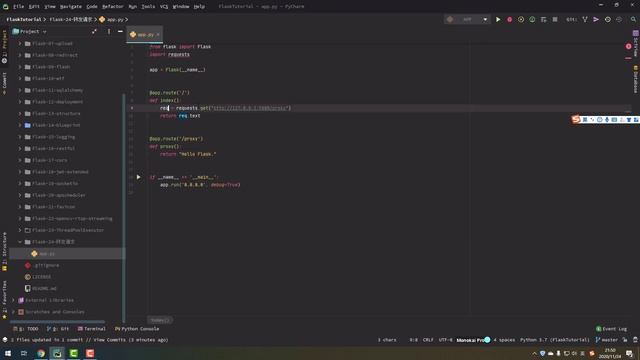
Task: Expand the flask-07-upload folder
Action: point(20,43)
